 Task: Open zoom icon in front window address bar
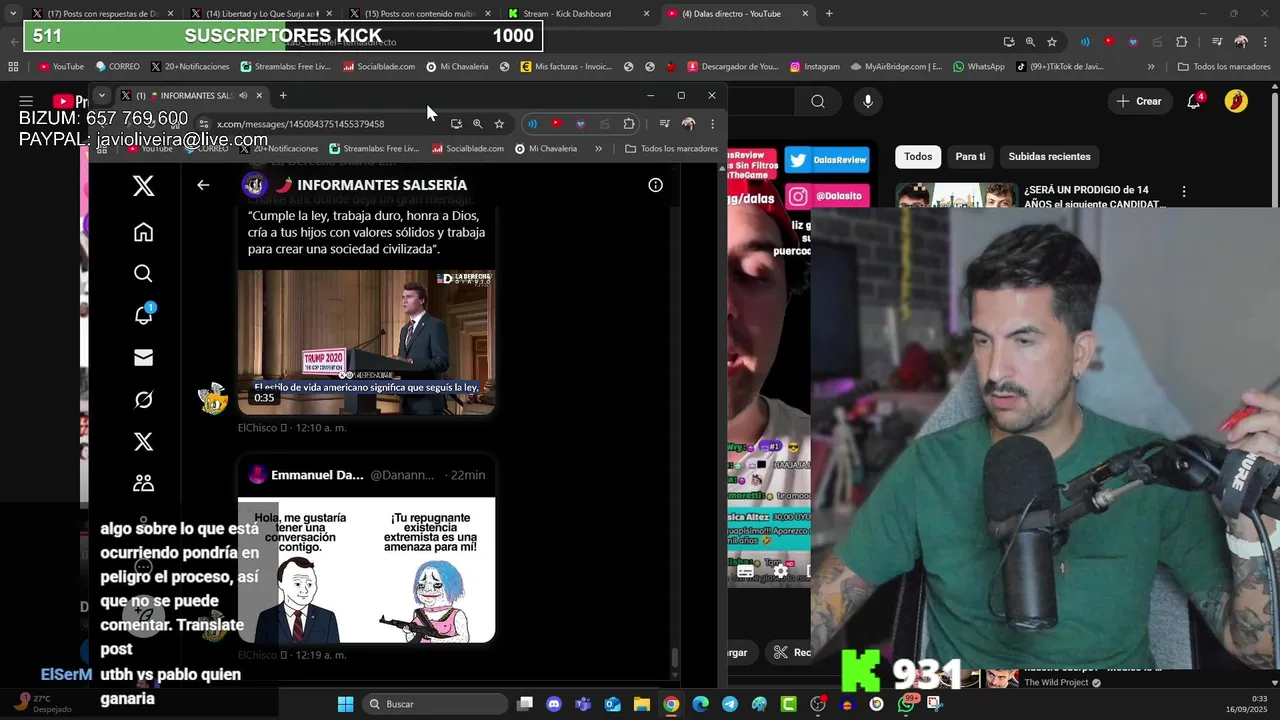point(477,124)
